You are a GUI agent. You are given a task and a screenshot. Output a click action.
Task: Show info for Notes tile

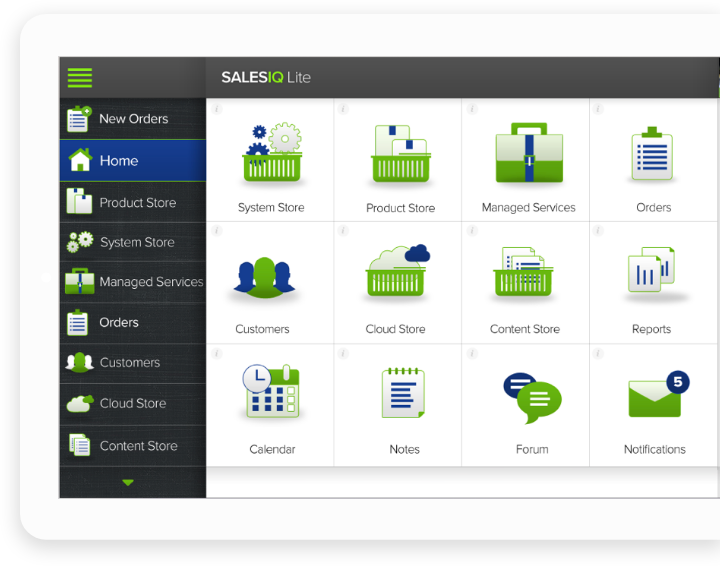tap(343, 353)
